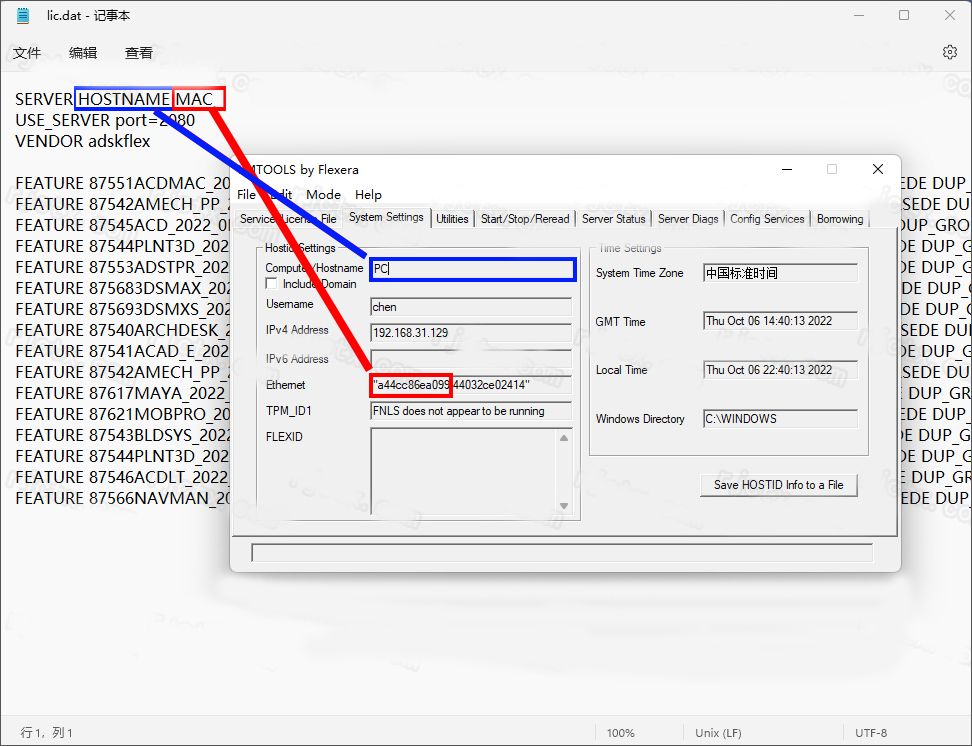The height and width of the screenshot is (746, 972).
Task: Click the FEATURE 87553ADSTPR line
Action: (123, 267)
